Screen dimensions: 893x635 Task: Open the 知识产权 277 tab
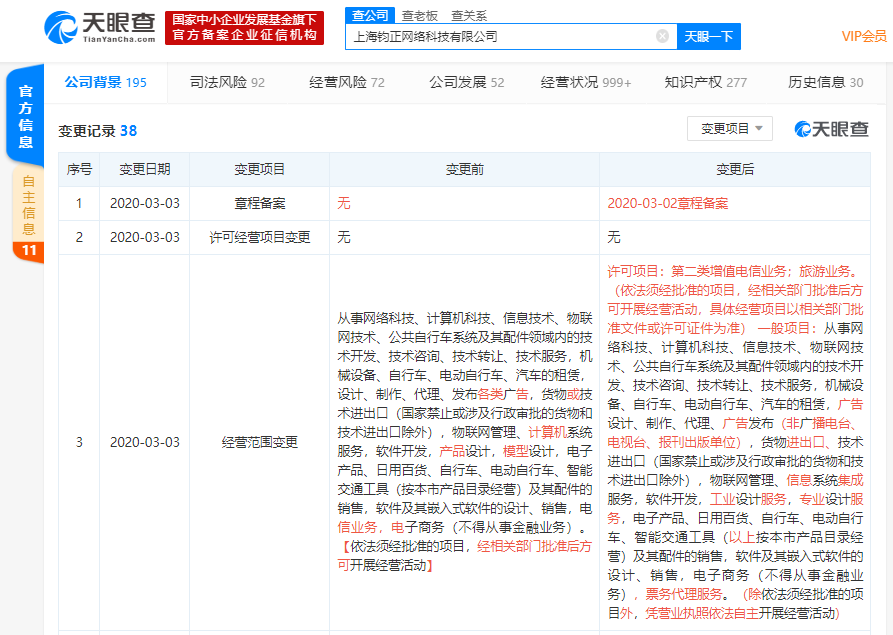coord(705,83)
